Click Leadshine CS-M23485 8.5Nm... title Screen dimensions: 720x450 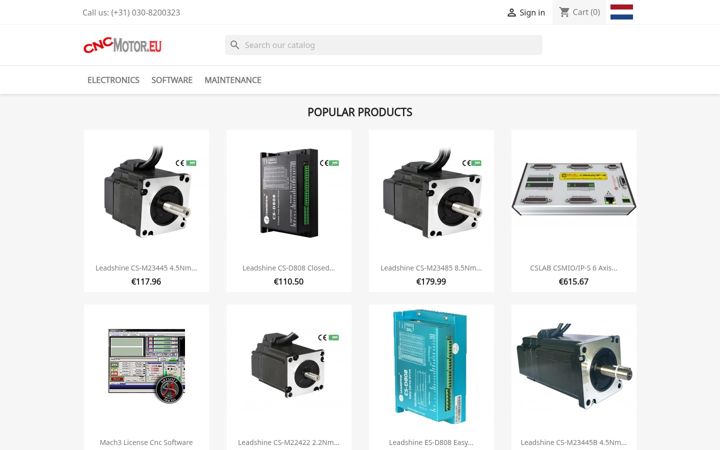(431, 268)
